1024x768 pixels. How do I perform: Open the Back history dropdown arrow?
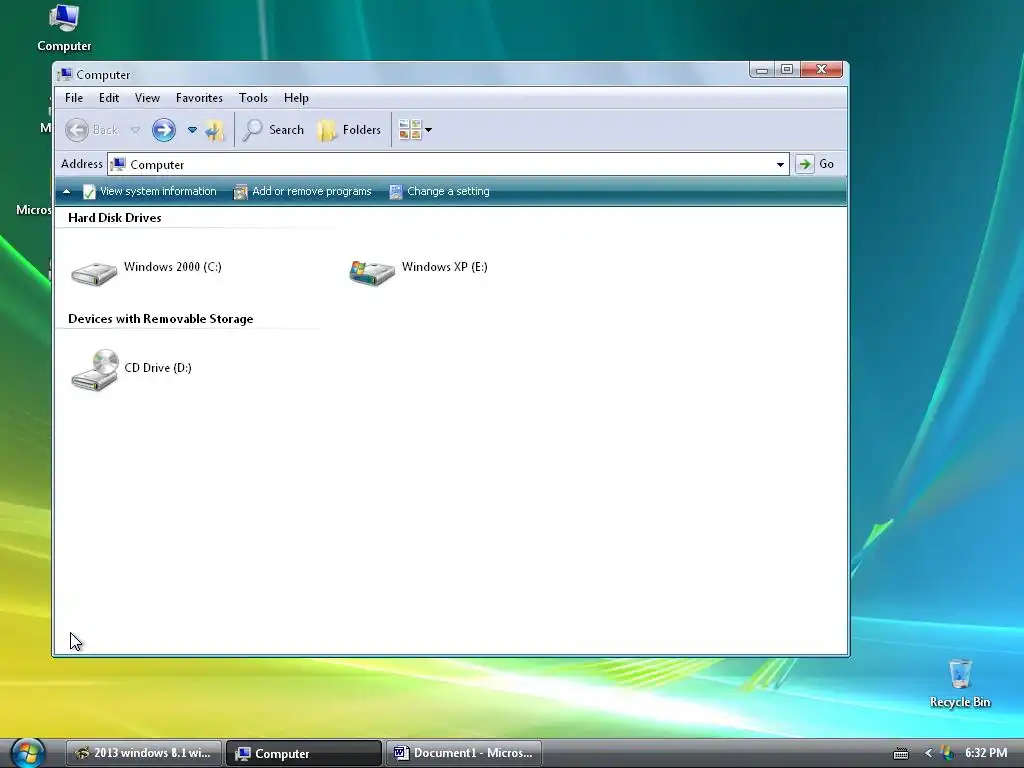[x=135, y=130]
